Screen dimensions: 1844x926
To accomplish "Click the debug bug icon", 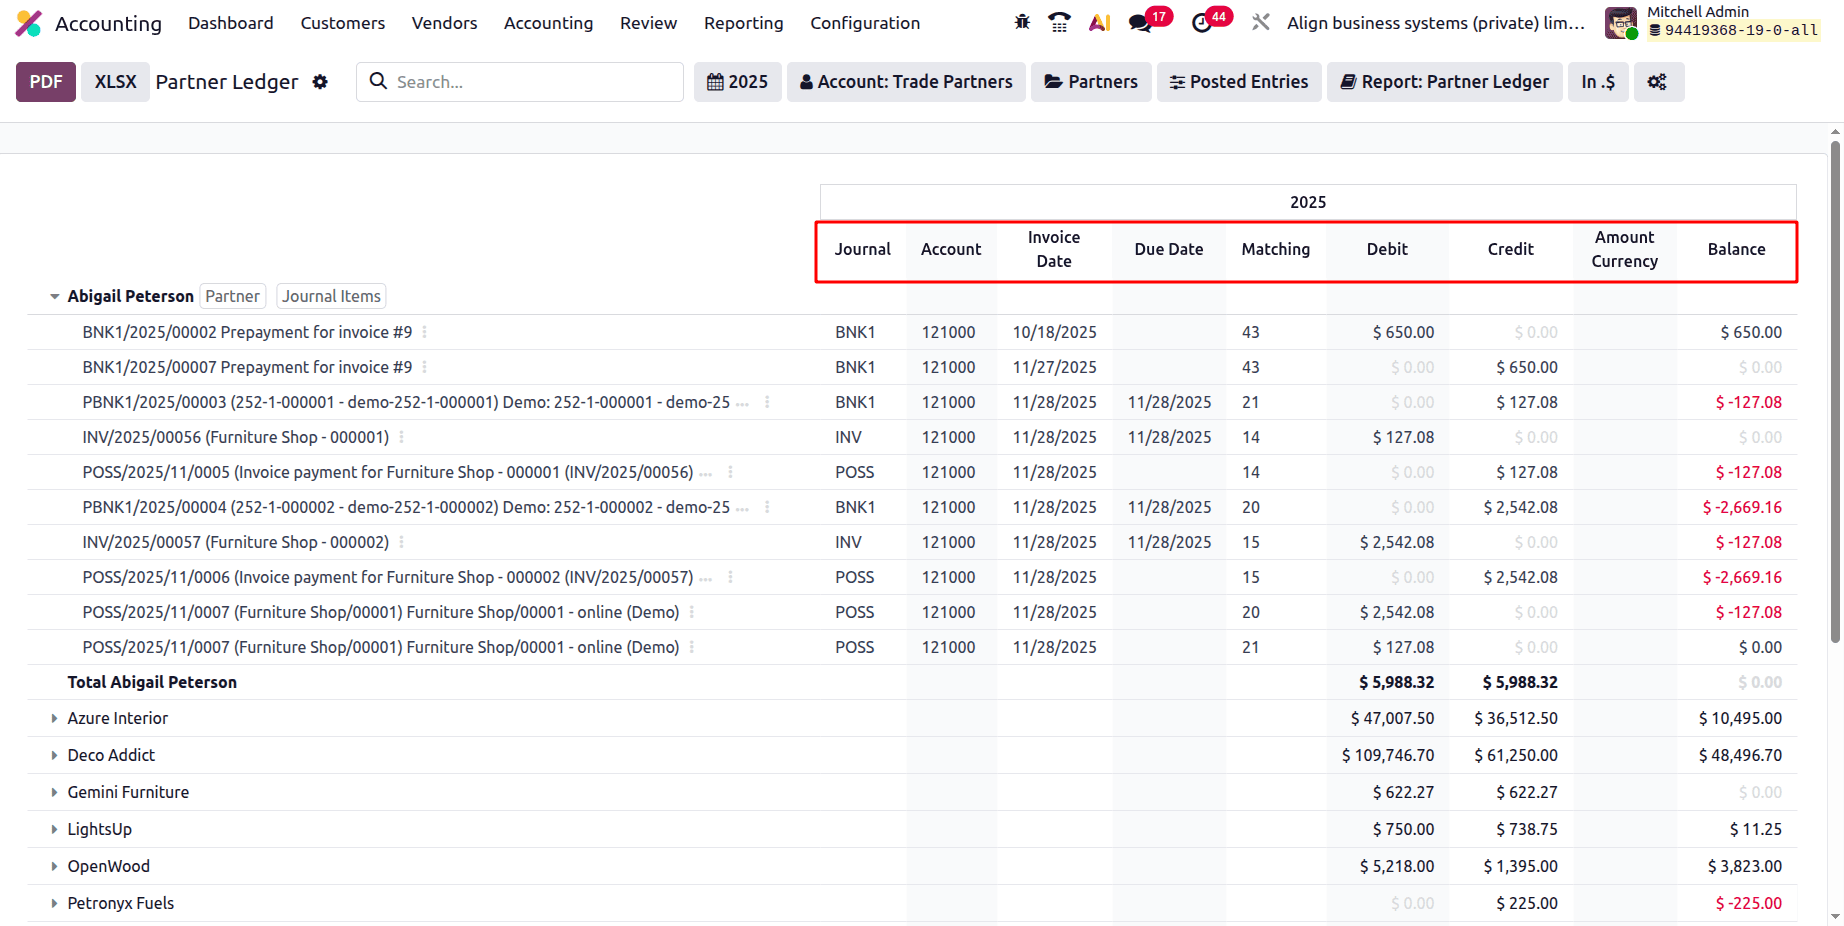I will pyautogui.click(x=1022, y=22).
